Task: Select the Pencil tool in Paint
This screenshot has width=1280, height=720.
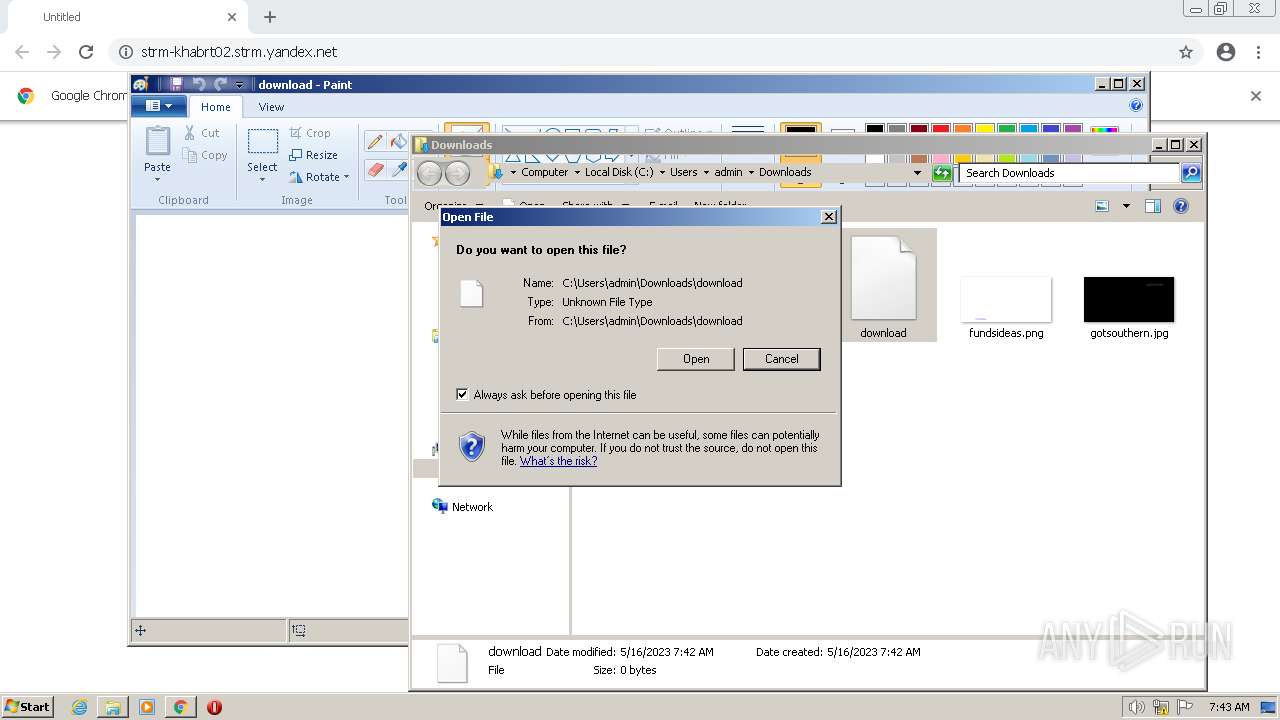Action: tap(374, 142)
